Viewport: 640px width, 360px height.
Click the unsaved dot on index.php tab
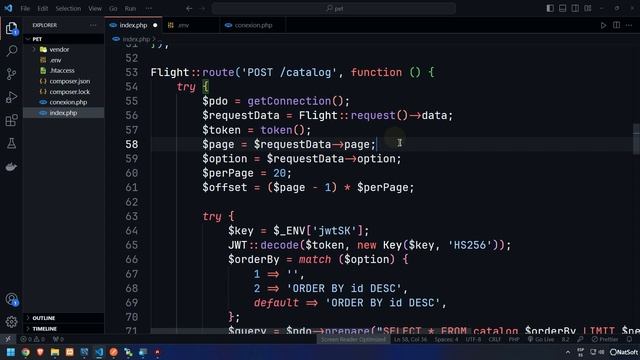155,25
